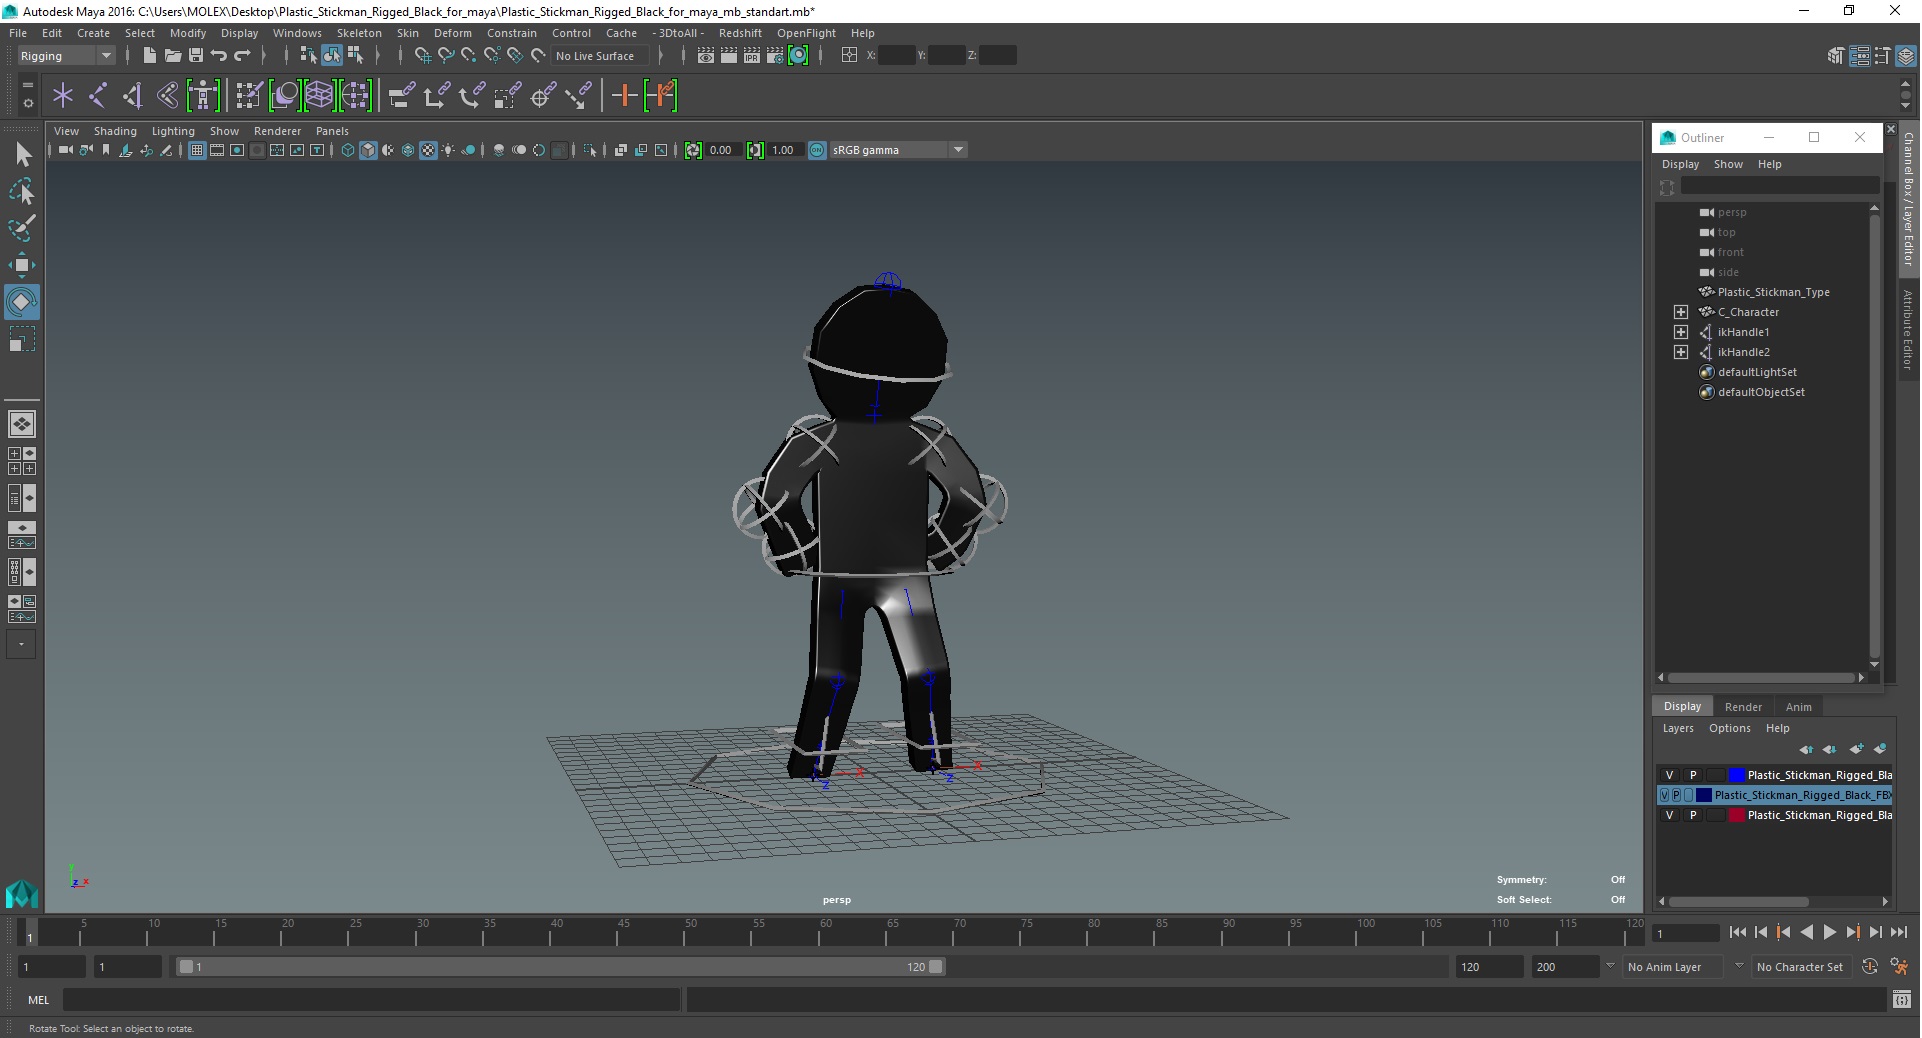
Task: Open the No Character Set dropdown
Action: coord(1802,967)
